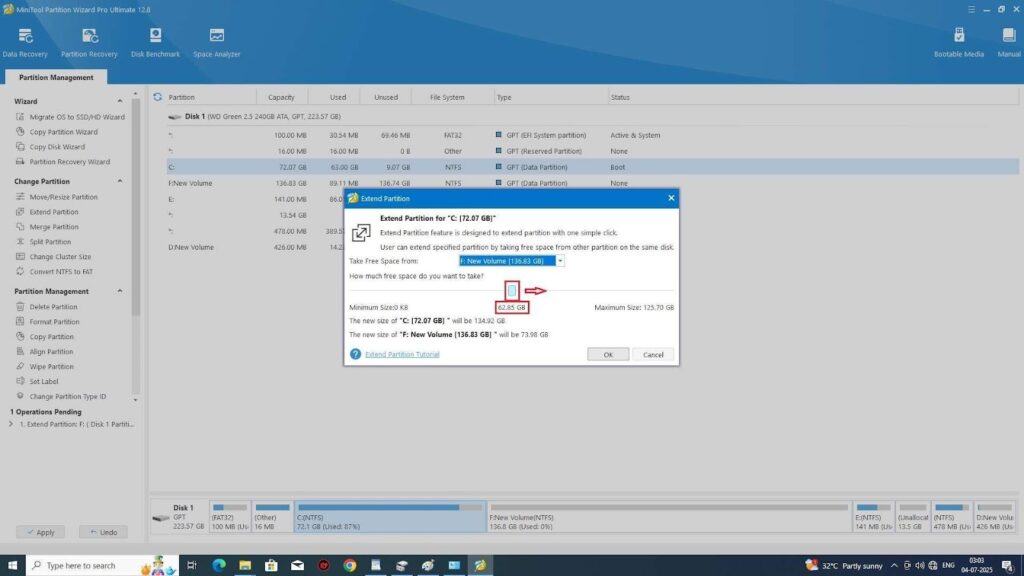Image resolution: width=1024 pixels, height=576 pixels.
Task: Open the Extend Partition Tutorial link
Action: click(x=402, y=354)
